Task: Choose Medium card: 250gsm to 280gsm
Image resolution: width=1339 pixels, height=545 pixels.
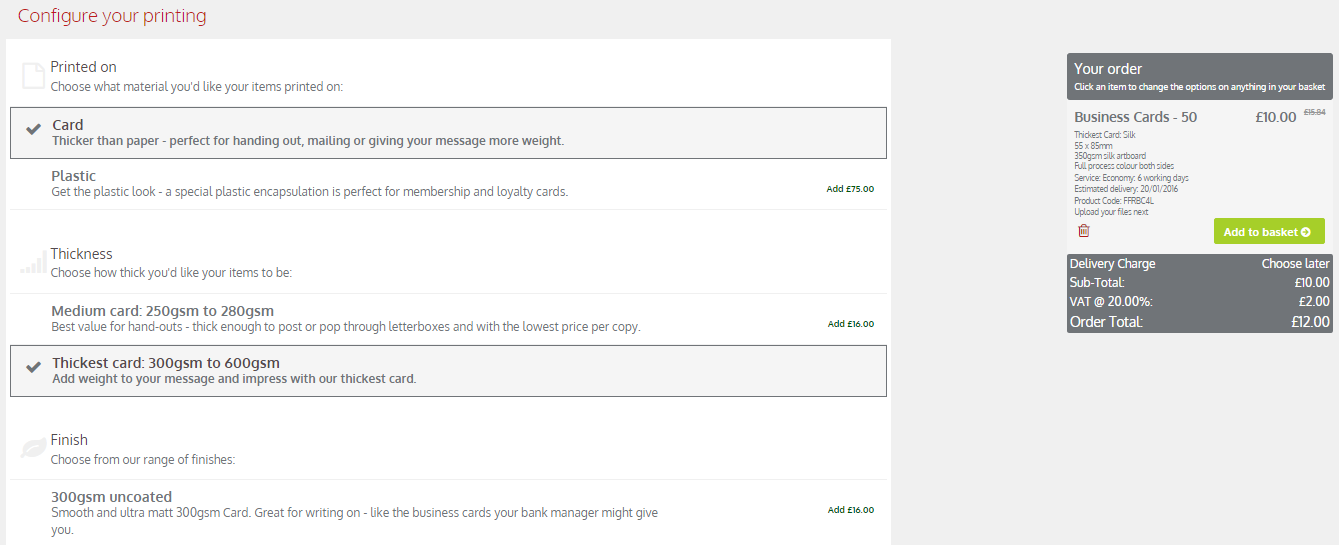Action: click(x=448, y=319)
